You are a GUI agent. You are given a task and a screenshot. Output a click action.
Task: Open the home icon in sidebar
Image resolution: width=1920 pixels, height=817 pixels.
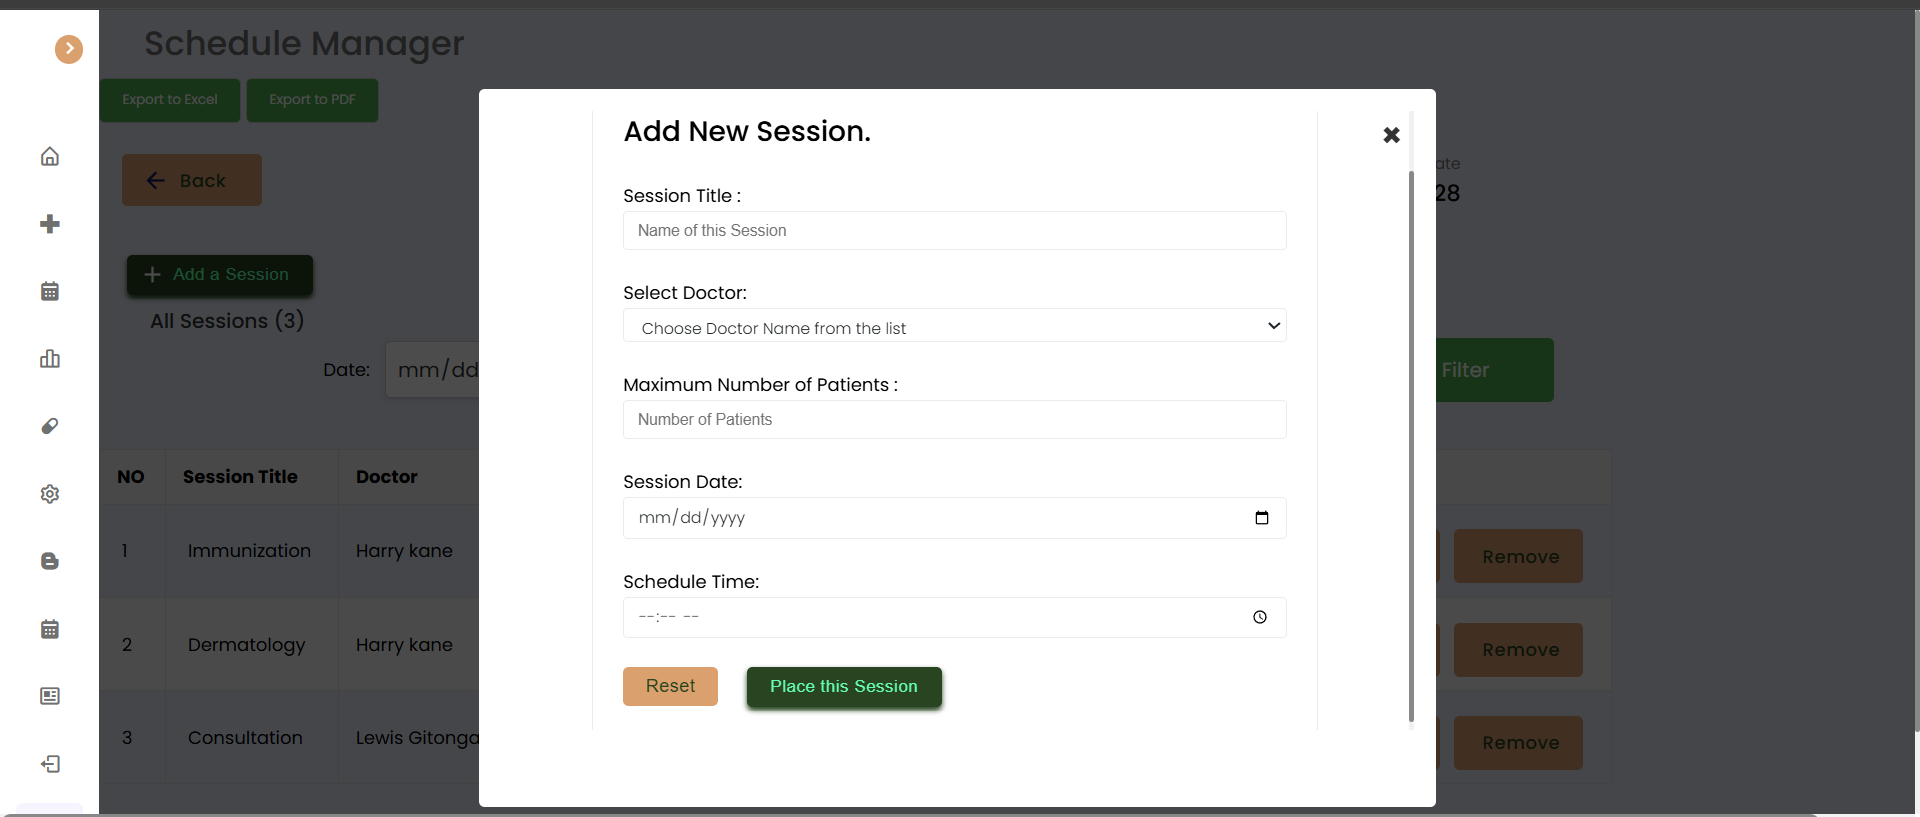50,156
